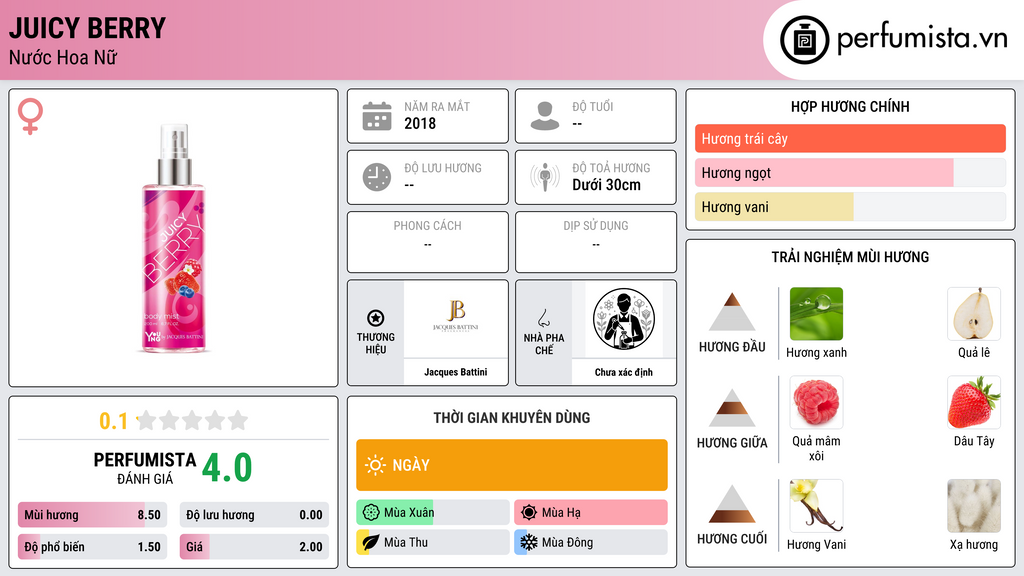Click the Dâu Tây strawberry image

pyautogui.click(x=974, y=402)
